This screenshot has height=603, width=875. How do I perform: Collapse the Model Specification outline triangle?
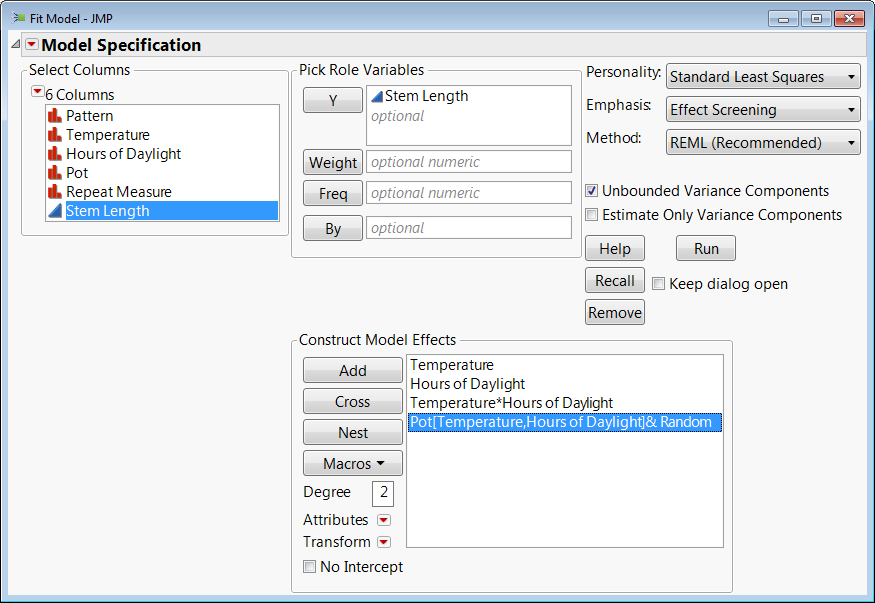(15, 45)
